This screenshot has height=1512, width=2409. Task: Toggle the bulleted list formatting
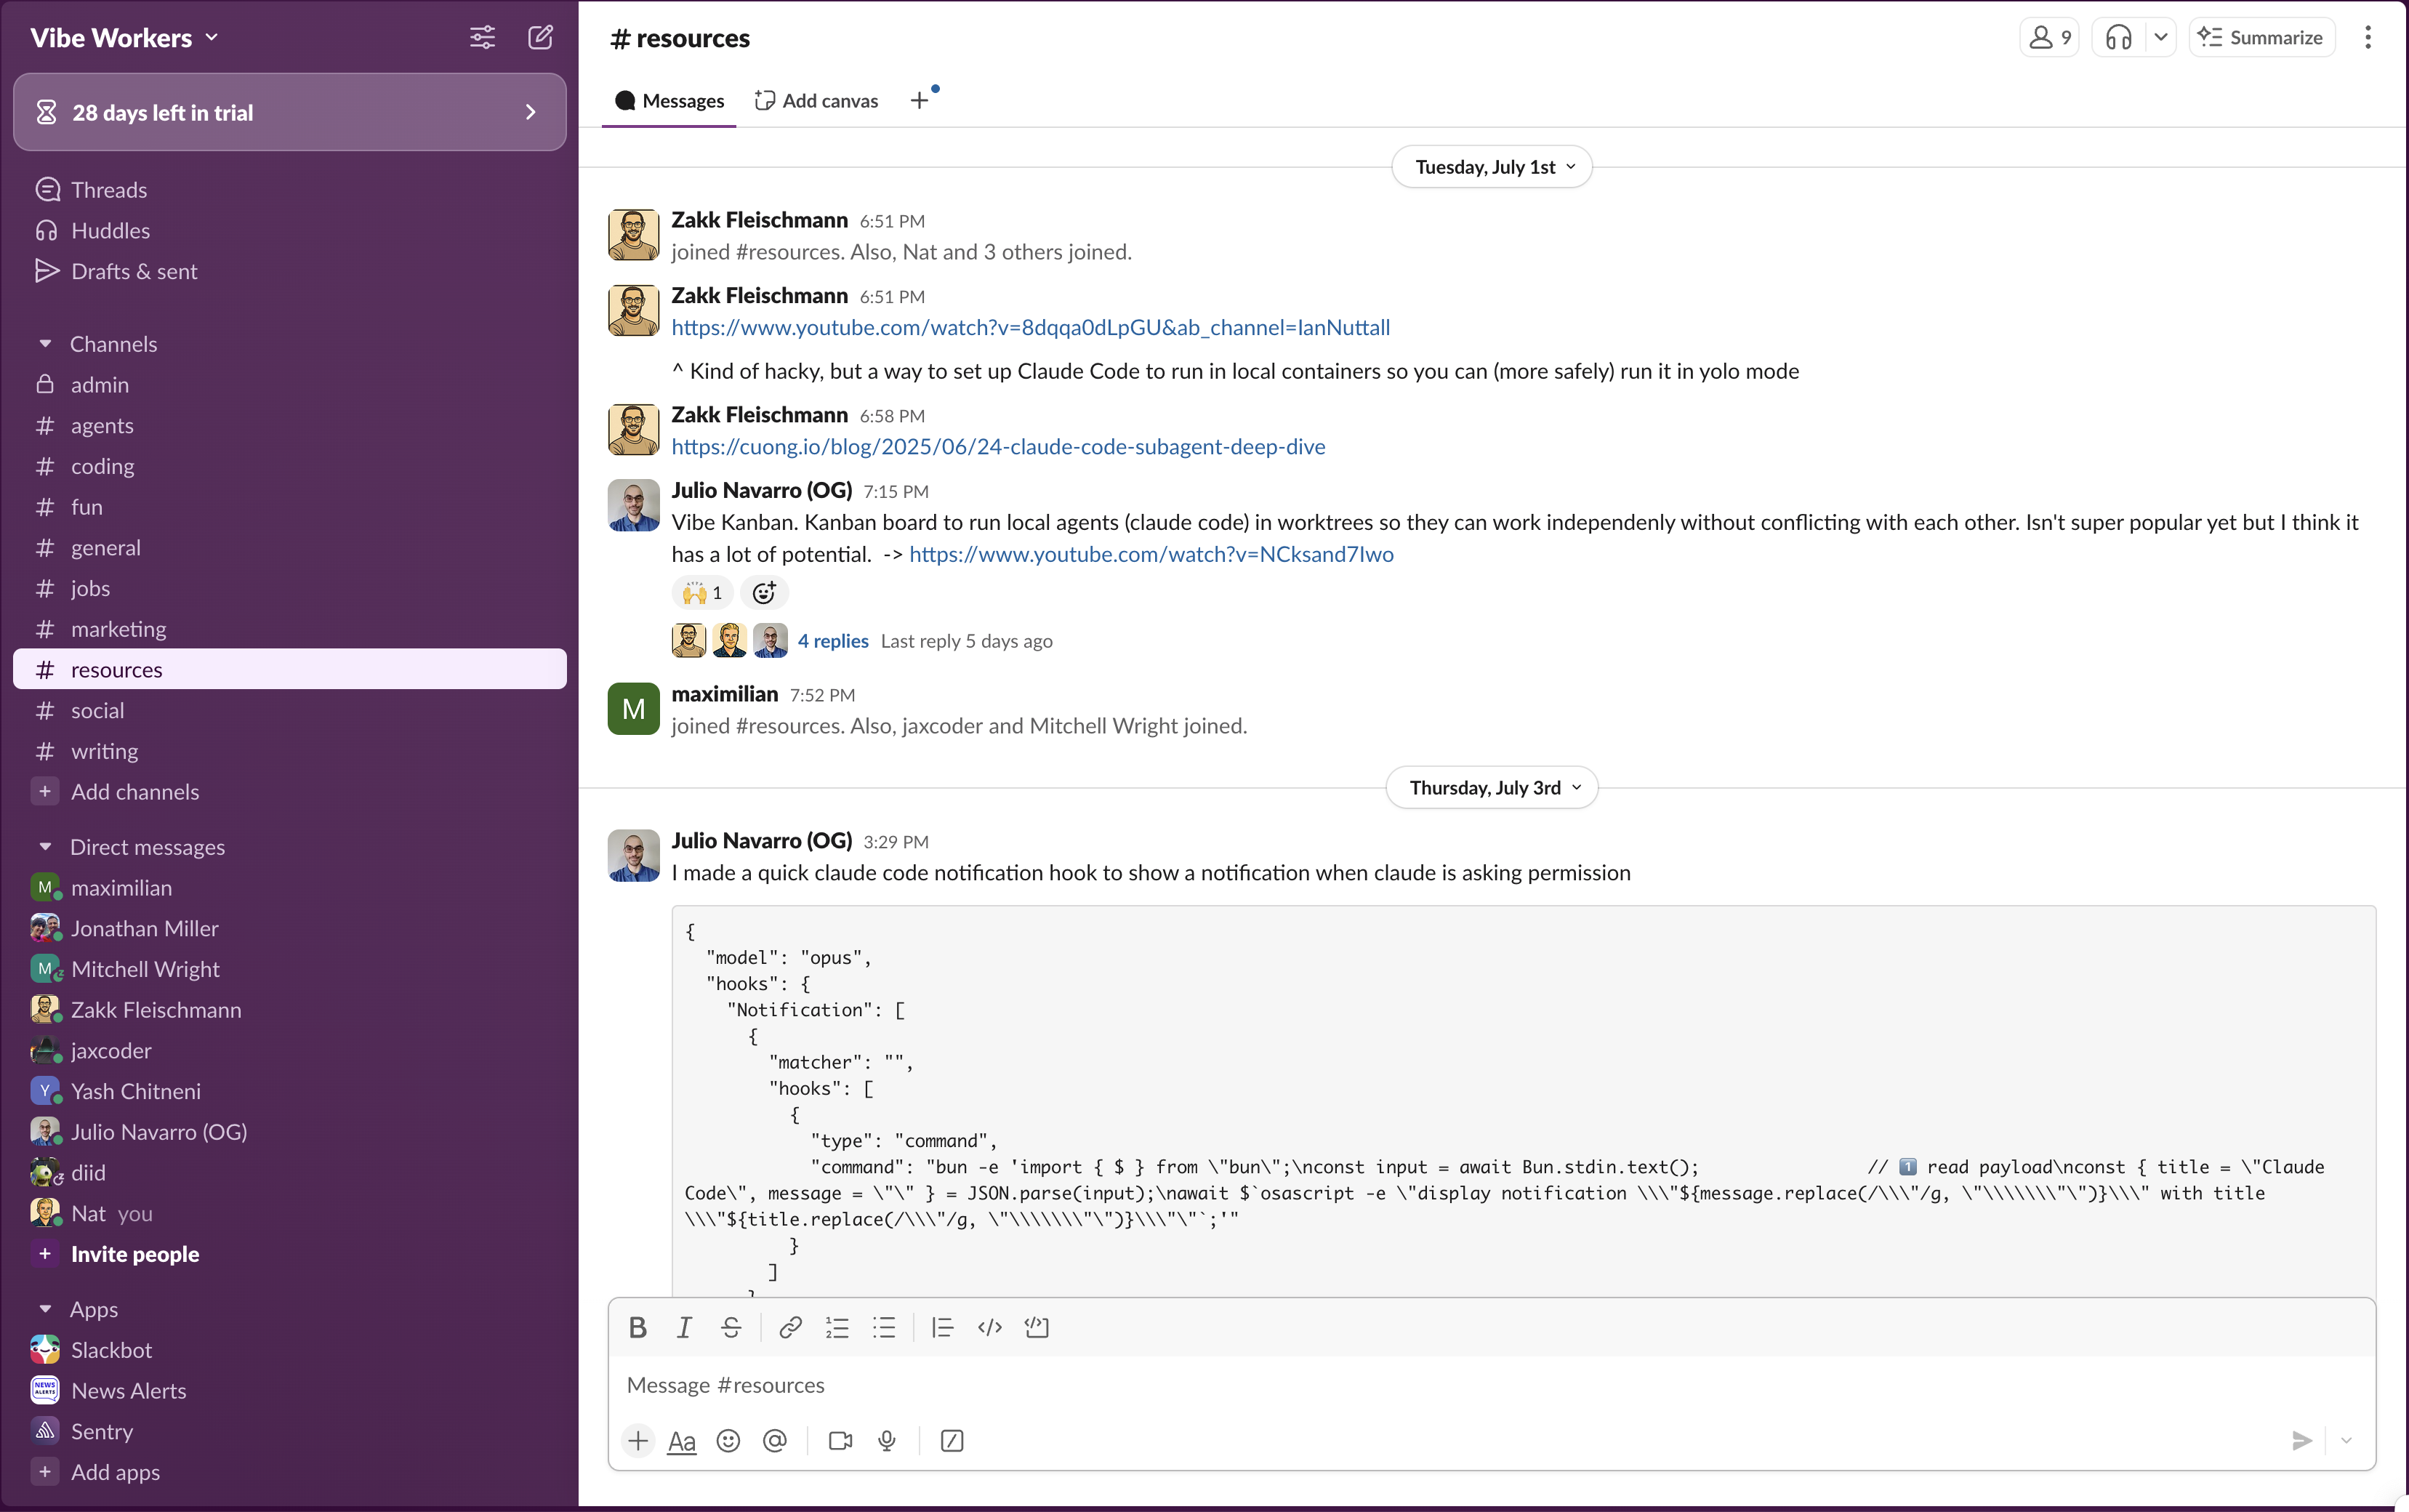point(884,1327)
